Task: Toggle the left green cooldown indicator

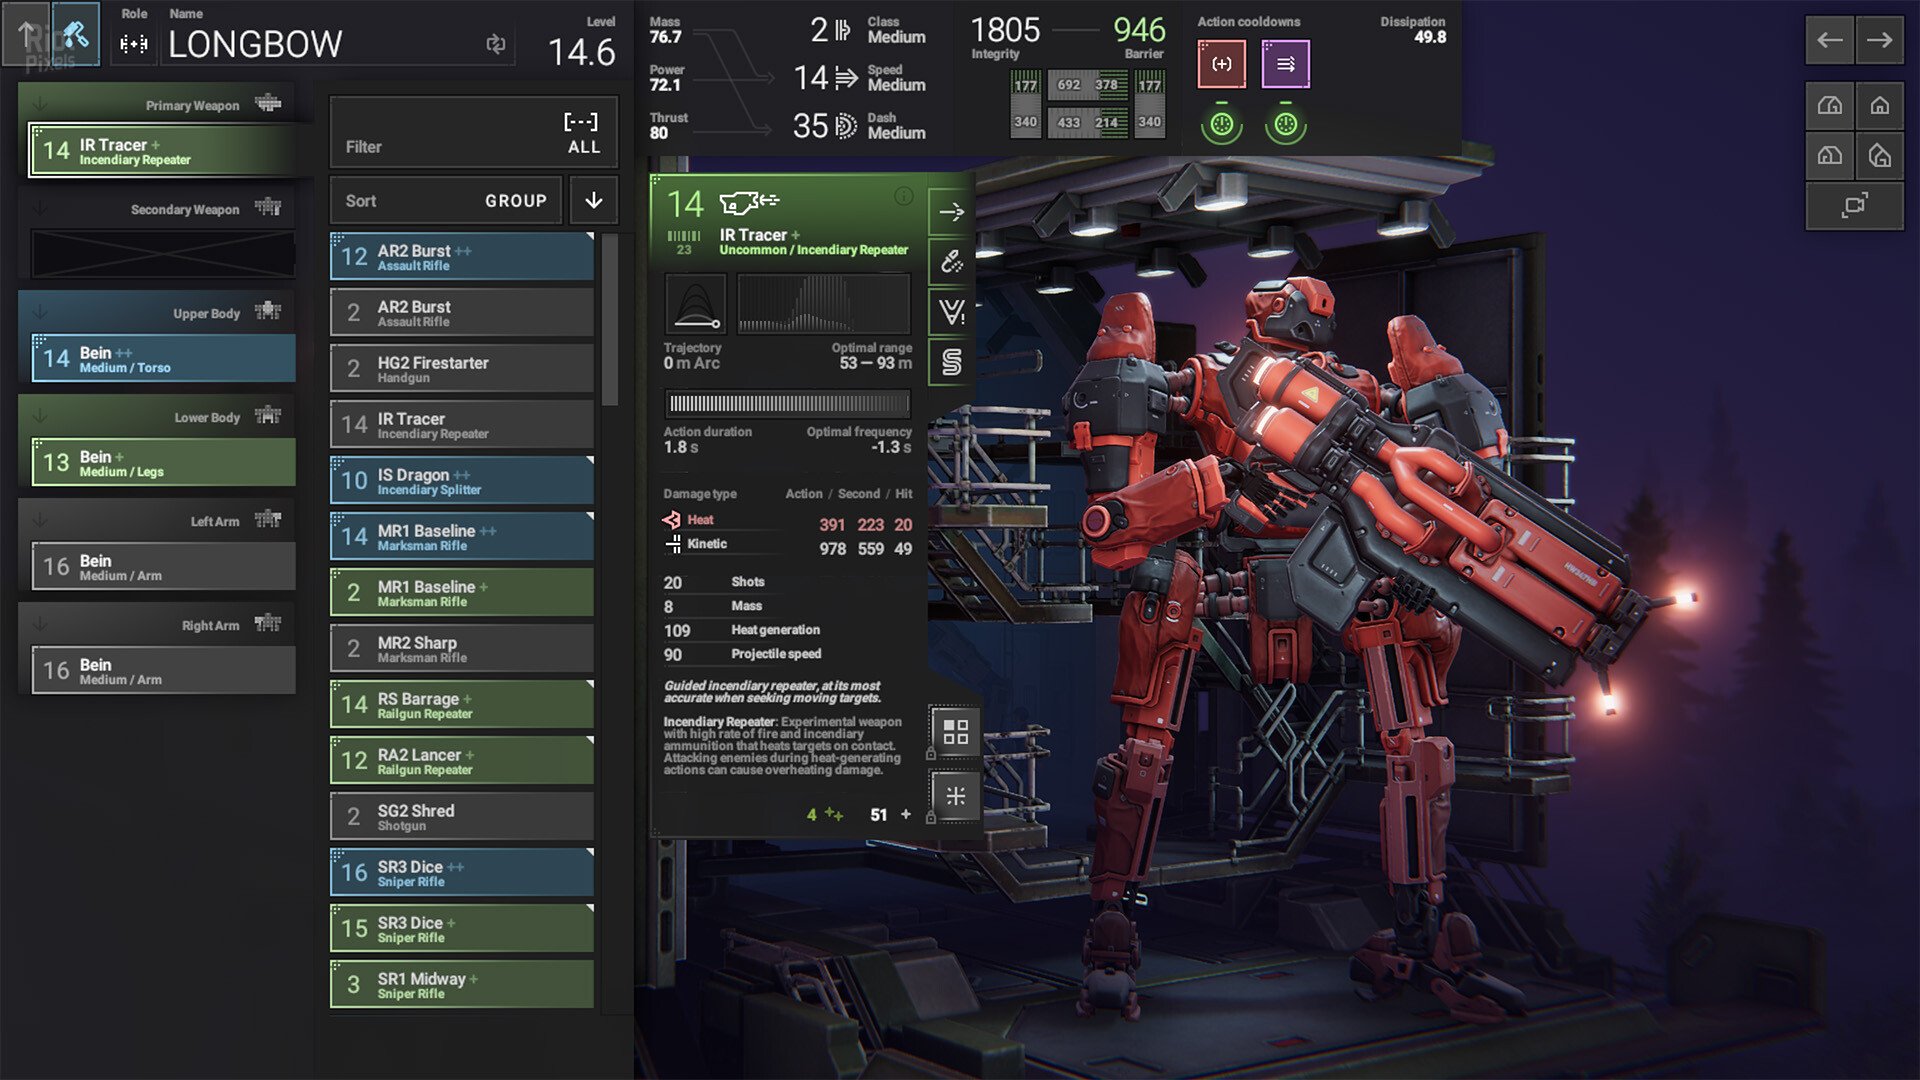Action: point(1222,125)
